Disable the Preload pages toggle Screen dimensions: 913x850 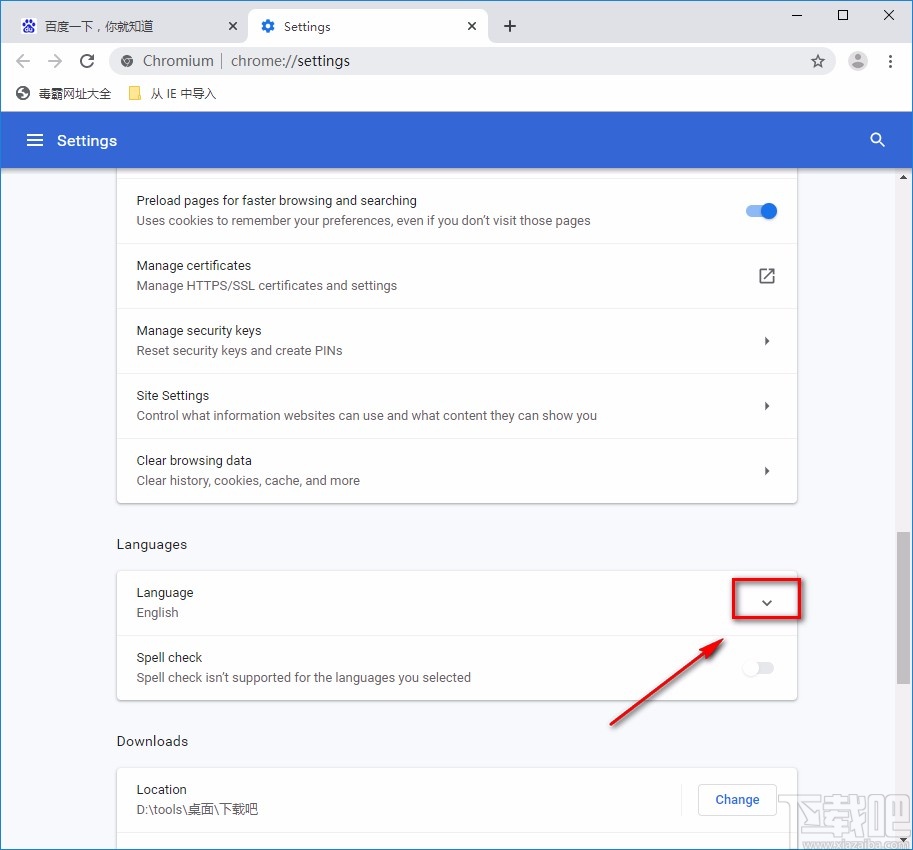click(x=761, y=211)
